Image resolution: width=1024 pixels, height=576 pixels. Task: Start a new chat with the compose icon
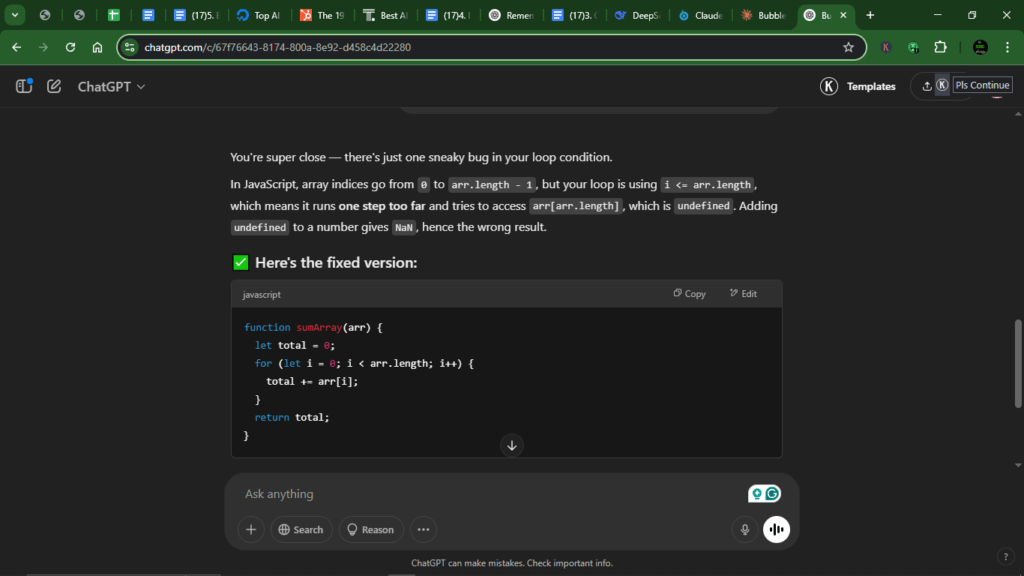[x=54, y=86]
